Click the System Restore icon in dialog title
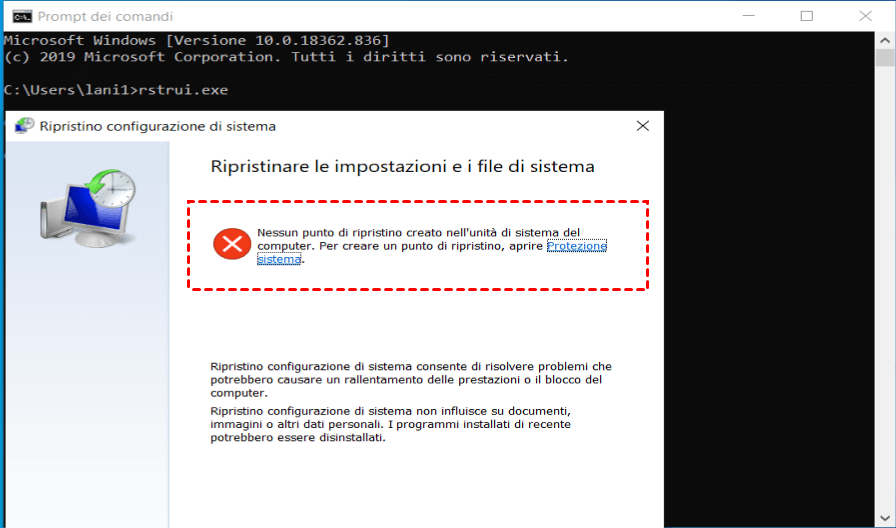The height and width of the screenshot is (528, 896). click(x=23, y=126)
